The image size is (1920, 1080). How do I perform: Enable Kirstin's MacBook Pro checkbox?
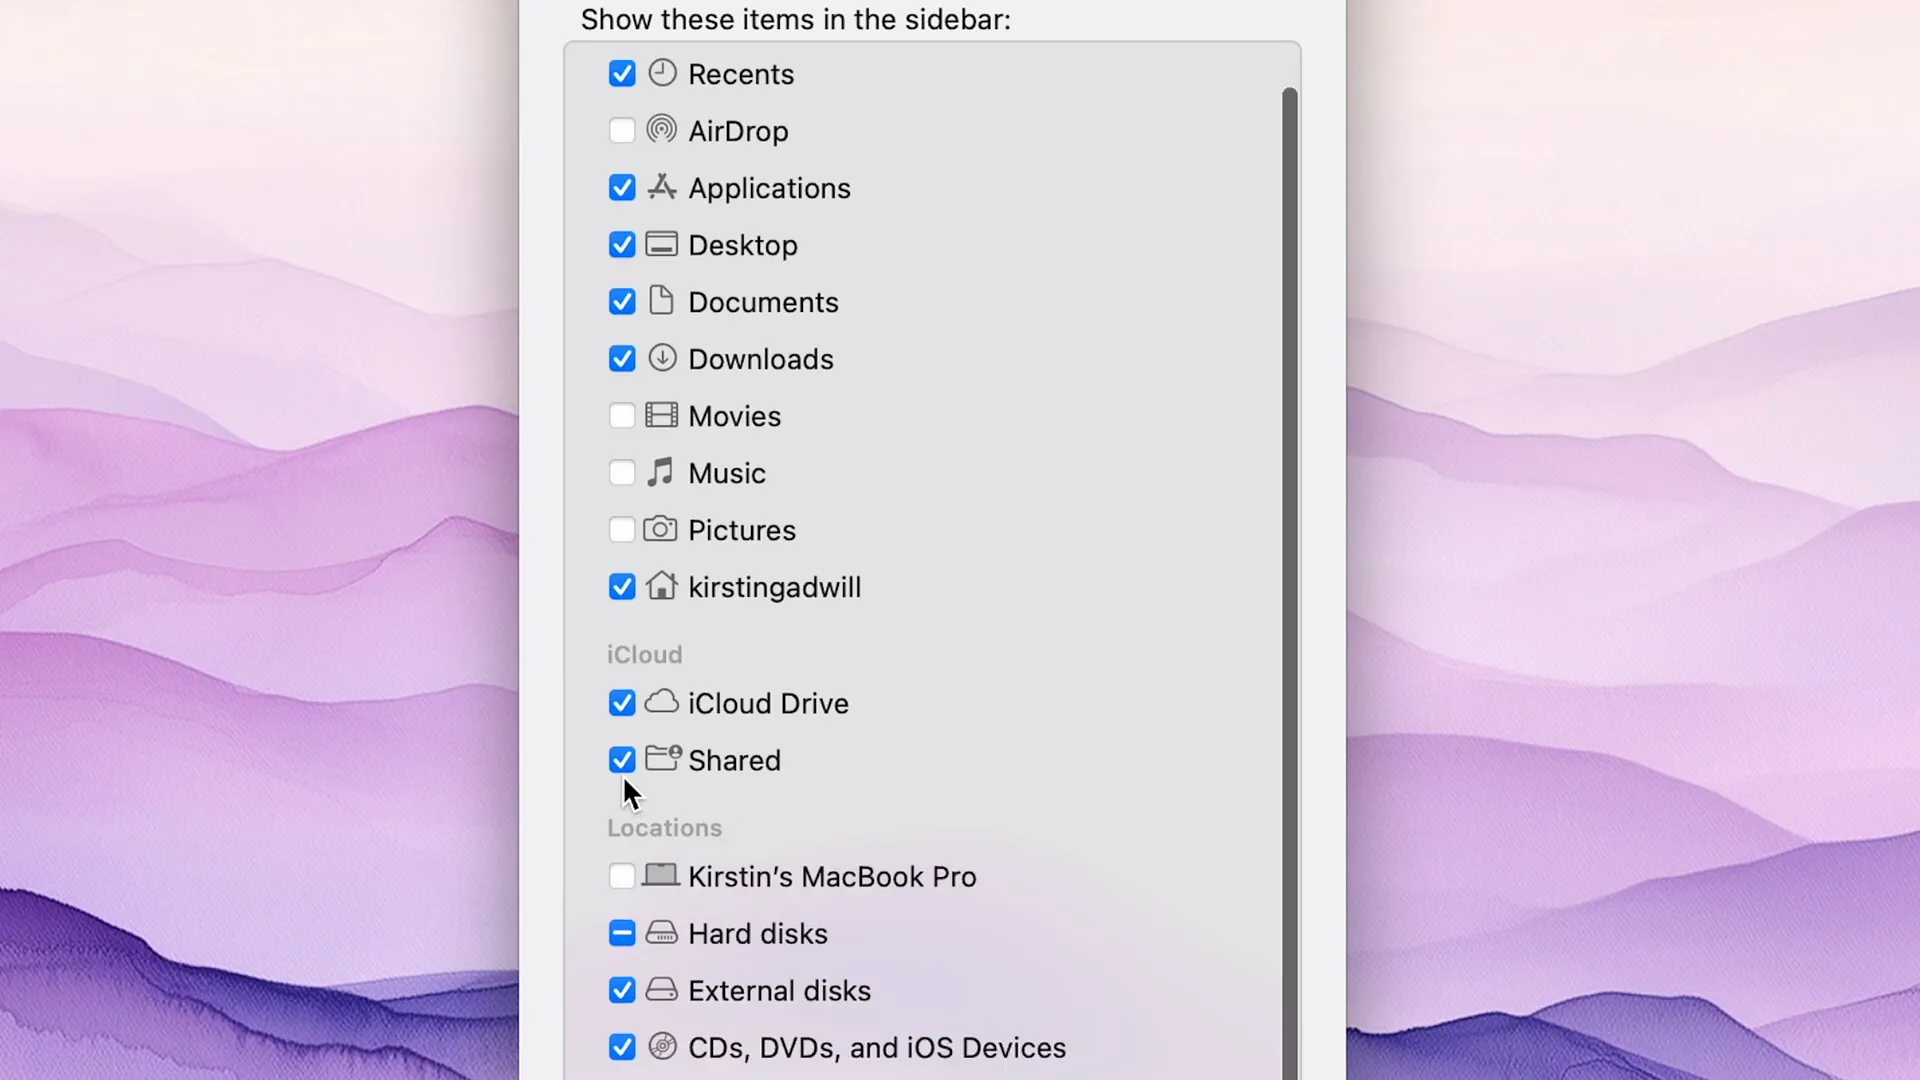click(x=622, y=876)
